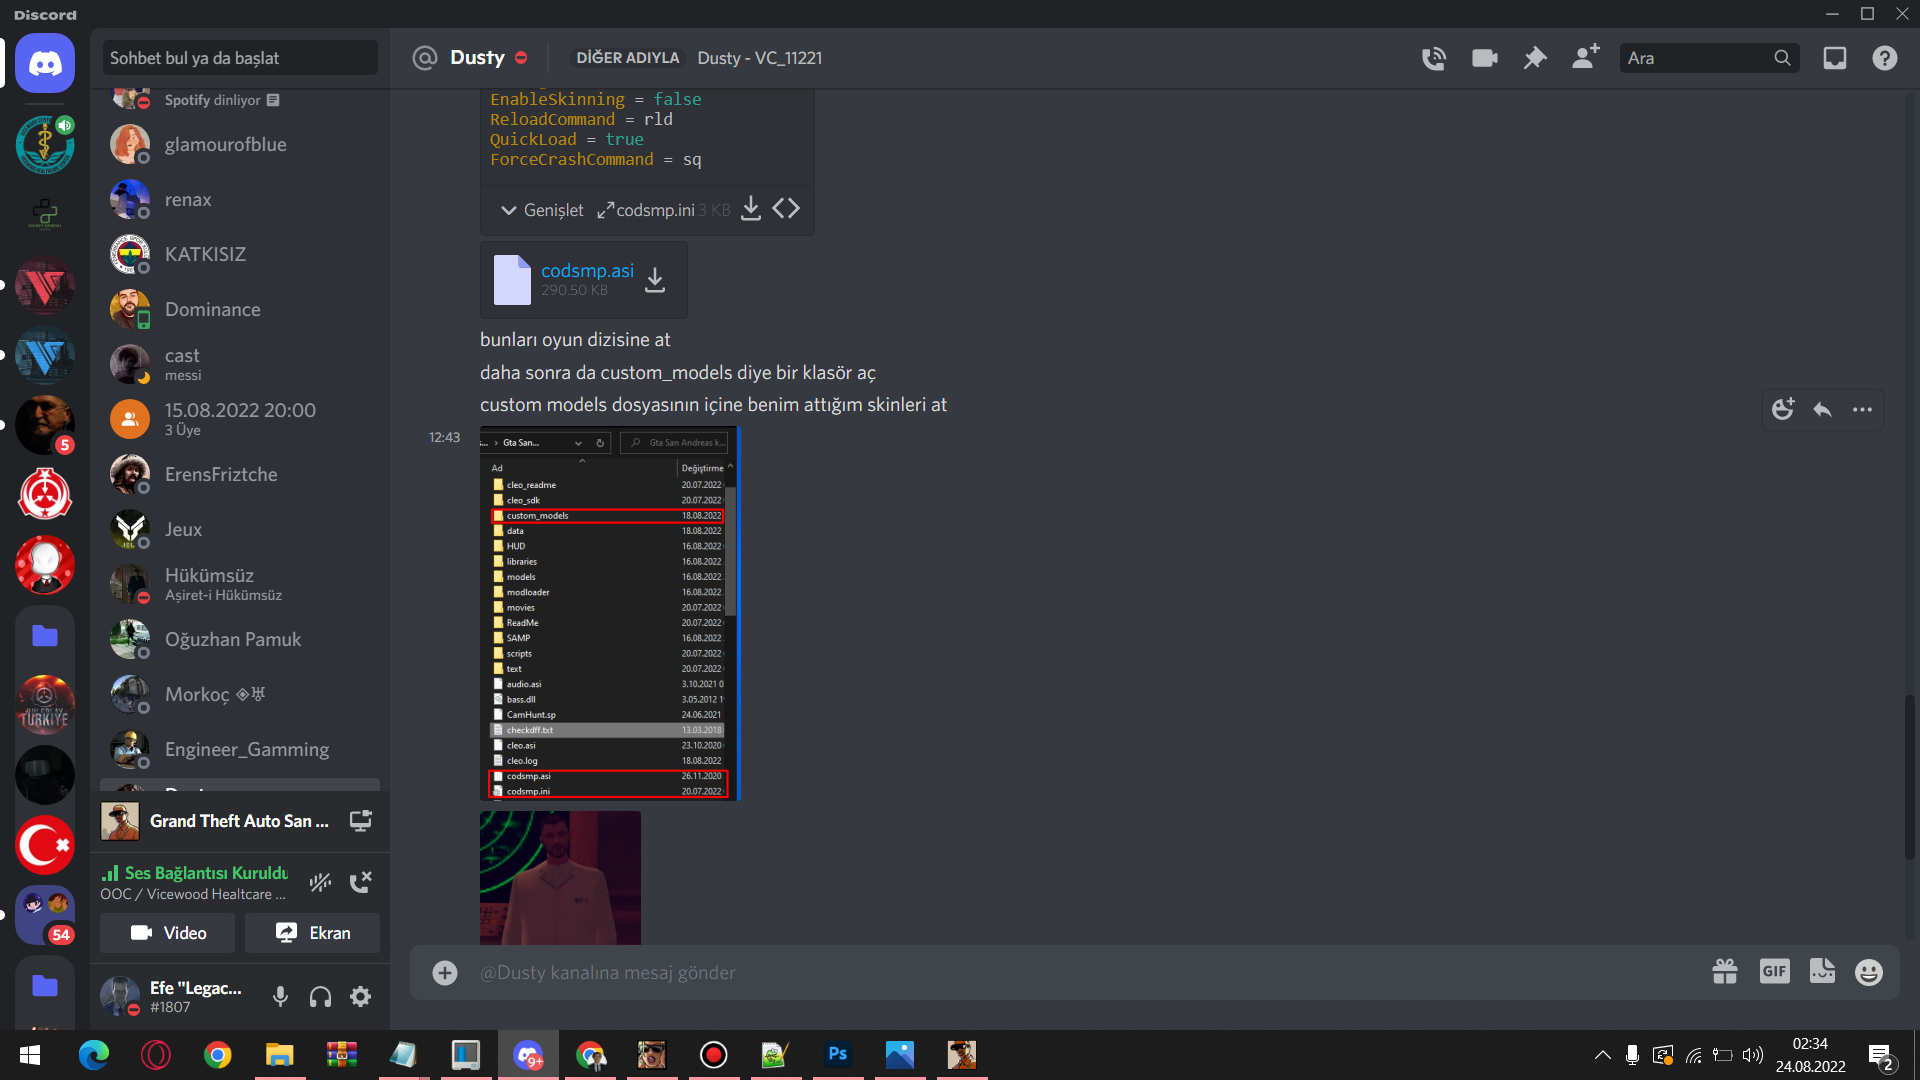Stream Grand Theft Auto San Andreas
Viewport: 1920px width, 1080px height.
[360, 821]
